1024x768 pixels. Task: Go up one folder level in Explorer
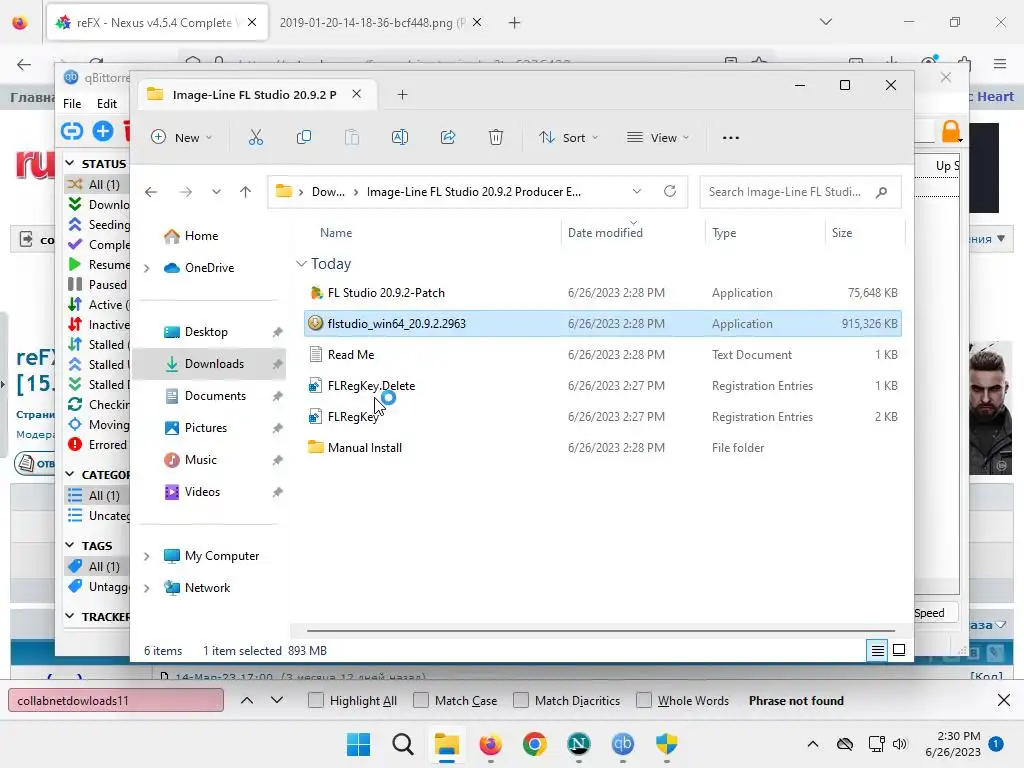(246, 192)
